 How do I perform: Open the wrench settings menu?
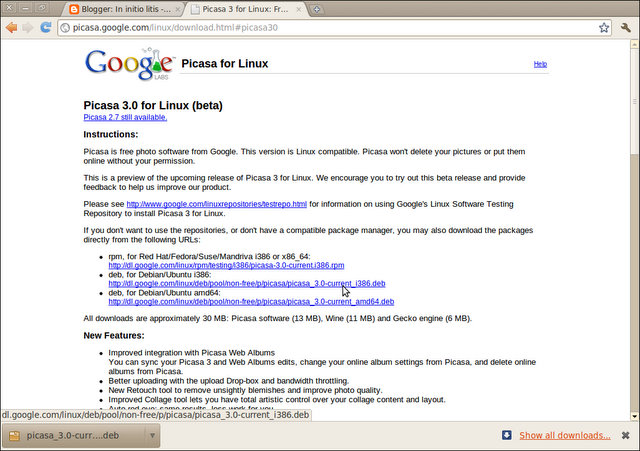tap(625, 27)
